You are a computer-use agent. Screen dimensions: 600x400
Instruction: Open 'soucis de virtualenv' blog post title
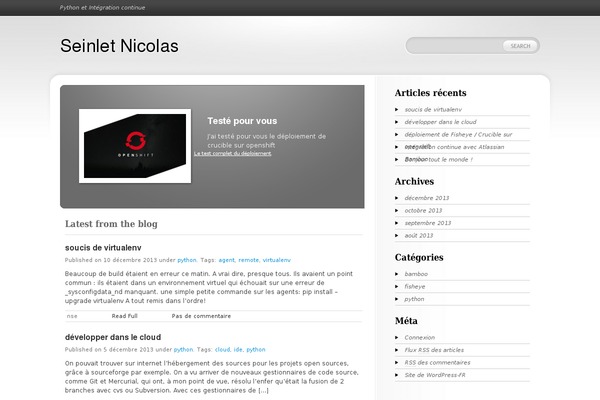pos(103,248)
